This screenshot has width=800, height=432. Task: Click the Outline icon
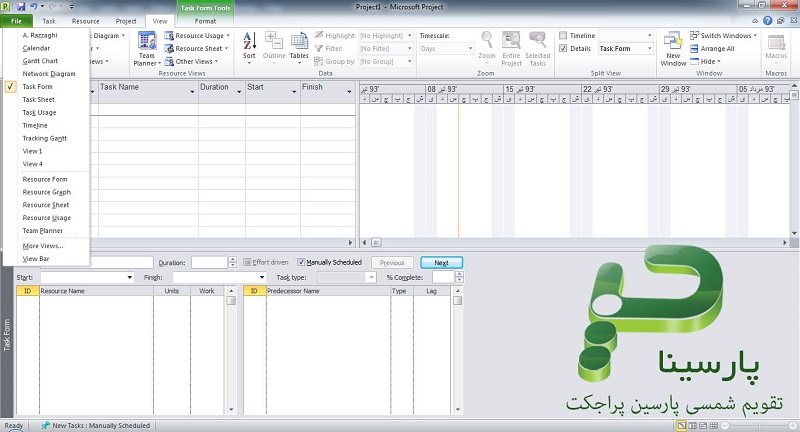pyautogui.click(x=274, y=41)
